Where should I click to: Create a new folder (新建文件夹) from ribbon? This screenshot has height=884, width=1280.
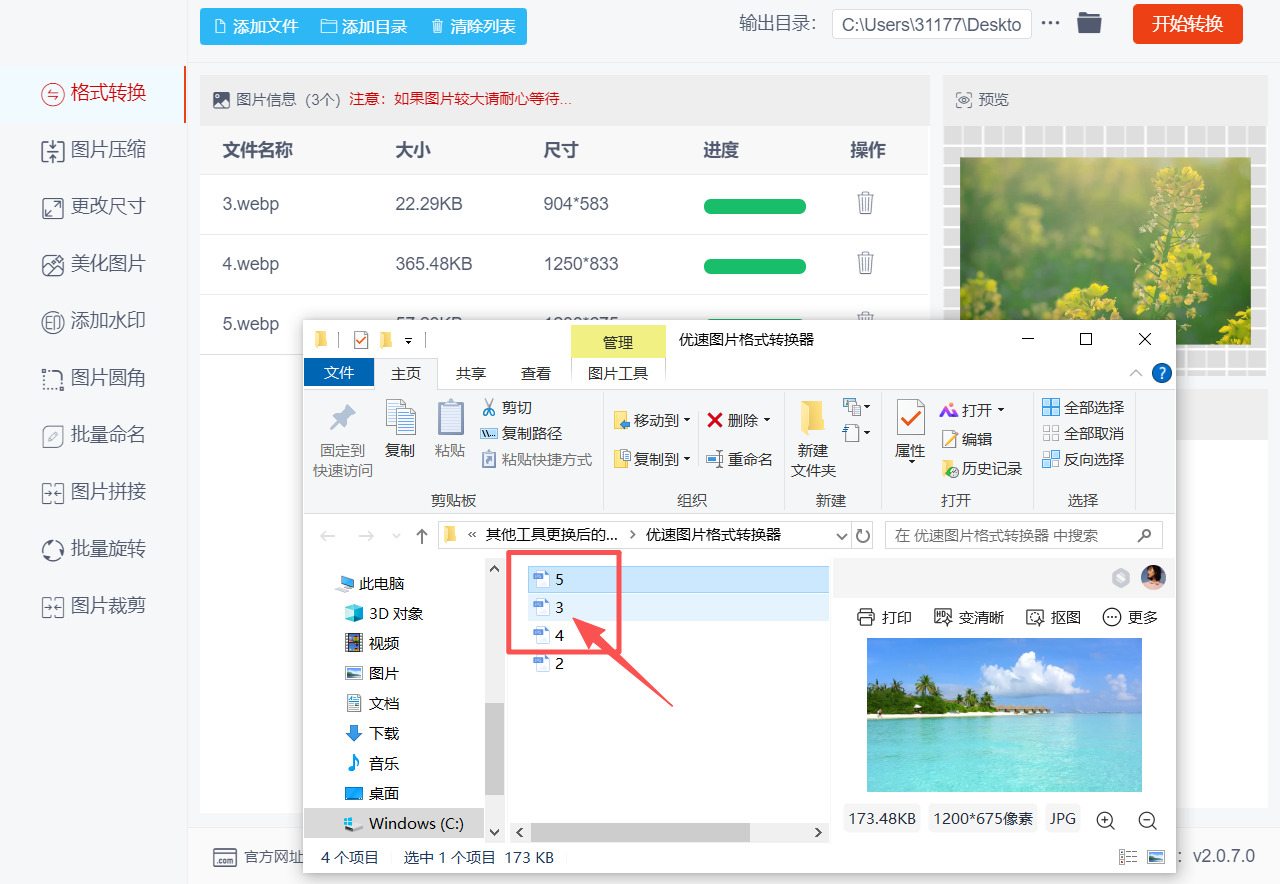pos(813,439)
